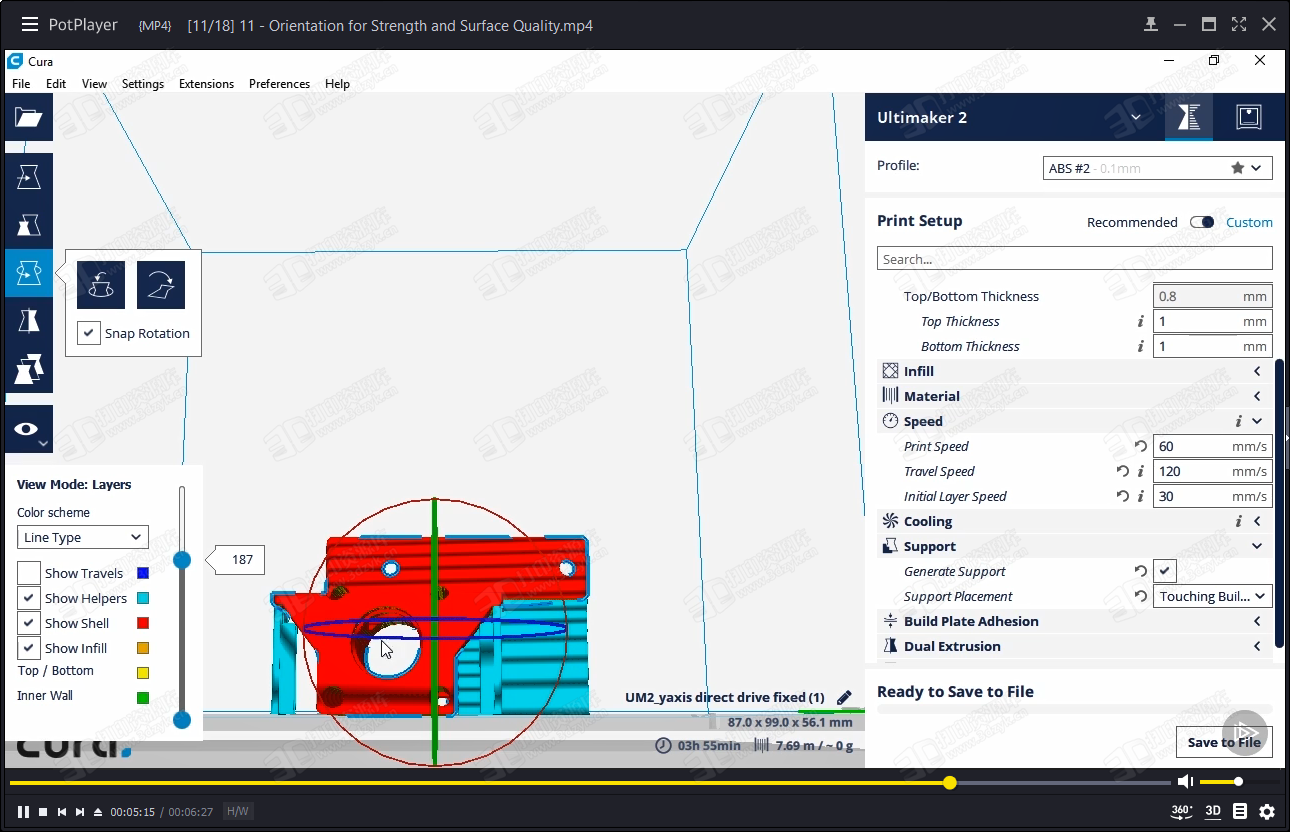The width and height of the screenshot is (1290, 832).
Task: Uncheck the Show Helpers checkbox
Action: point(29,598)
